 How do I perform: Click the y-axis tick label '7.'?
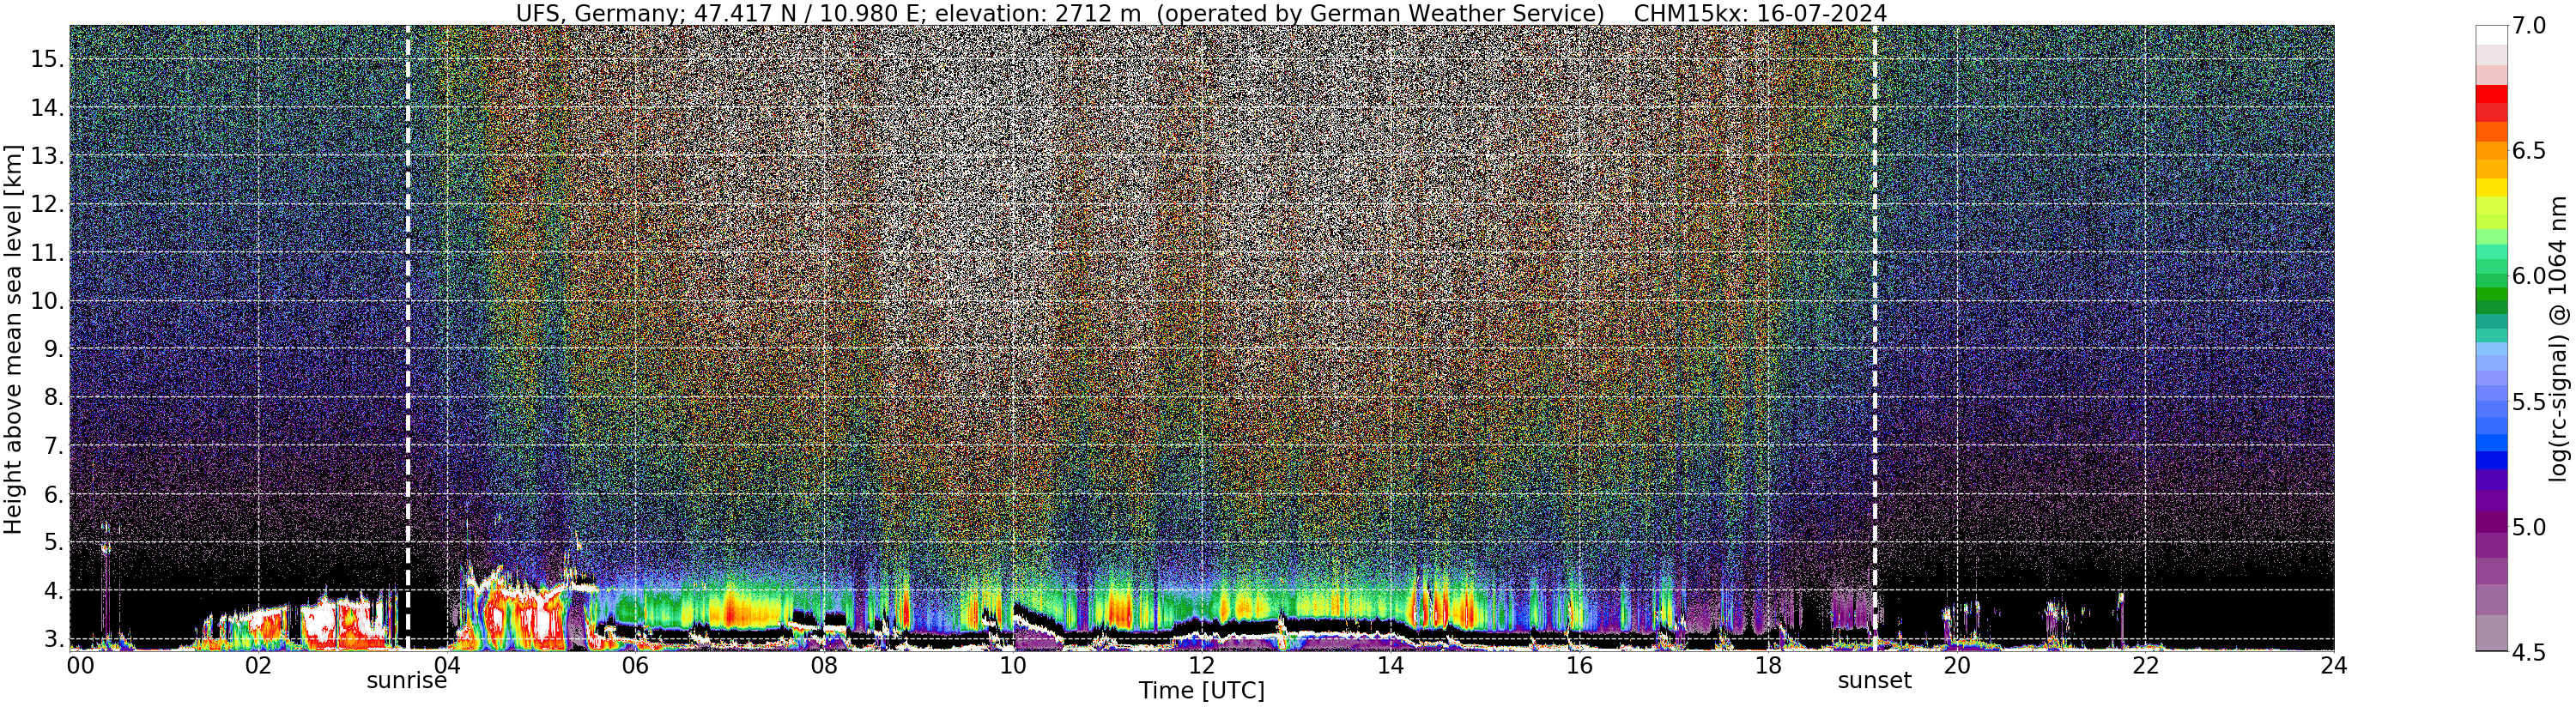(x=54, y=447)
